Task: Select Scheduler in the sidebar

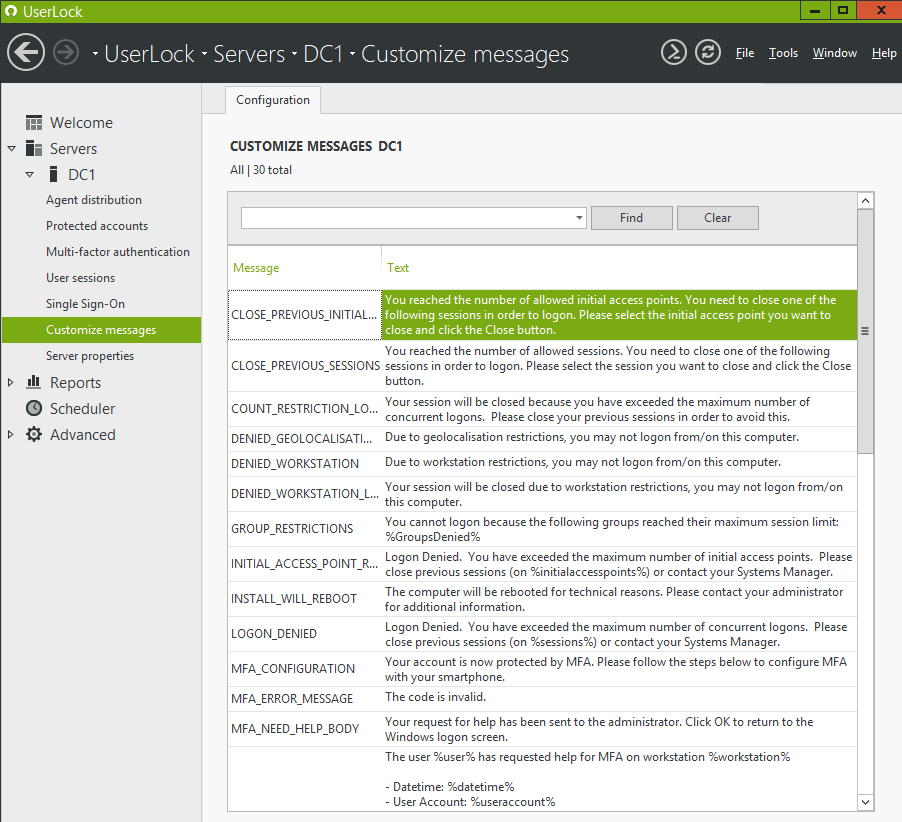Action: 82,408
